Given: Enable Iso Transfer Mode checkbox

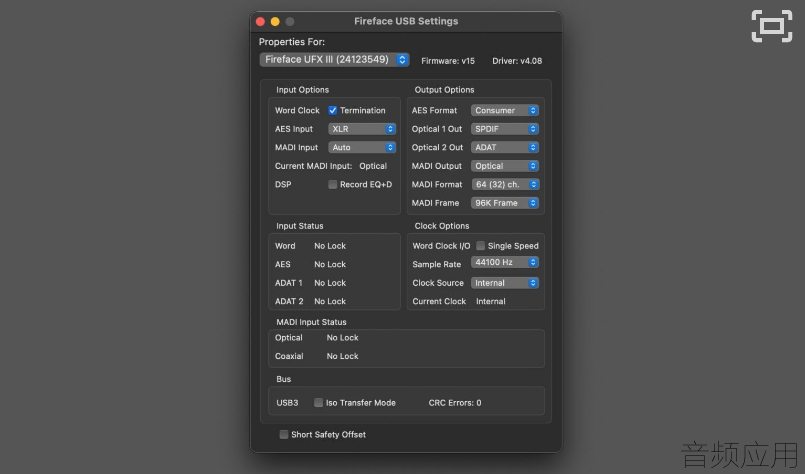Looking at the screenshot, I should (x=318, y=403).
